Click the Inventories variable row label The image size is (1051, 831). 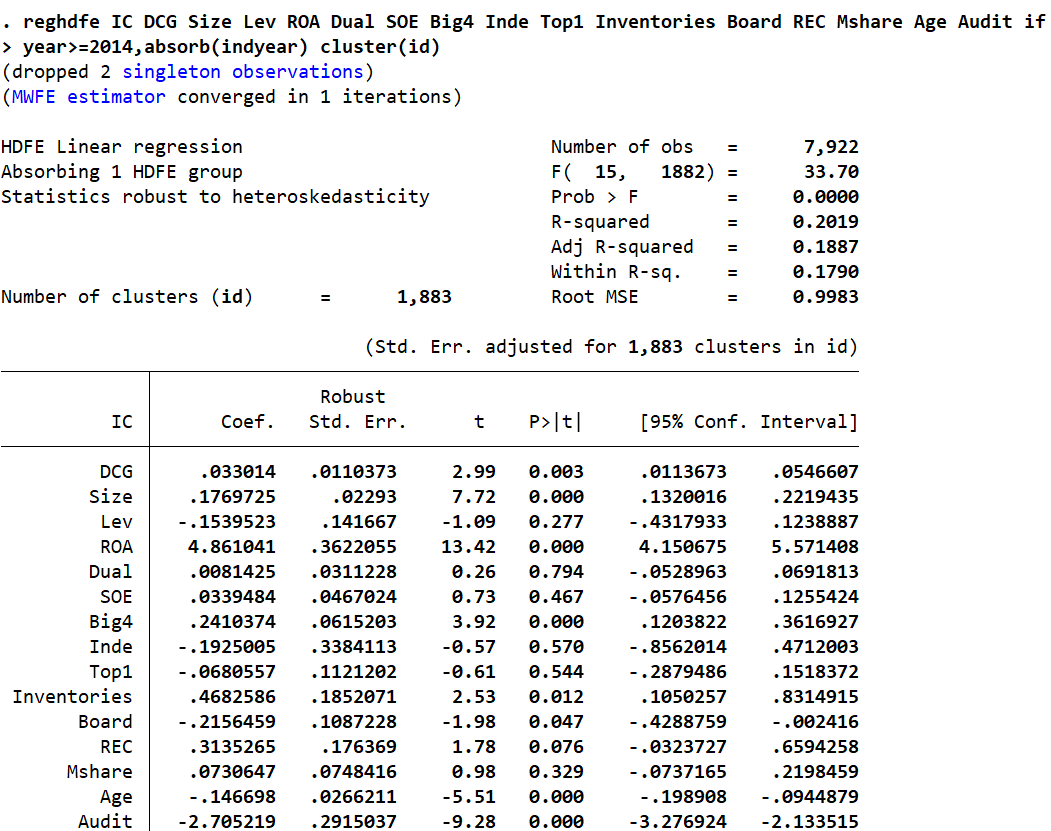(x=72, y=697)
